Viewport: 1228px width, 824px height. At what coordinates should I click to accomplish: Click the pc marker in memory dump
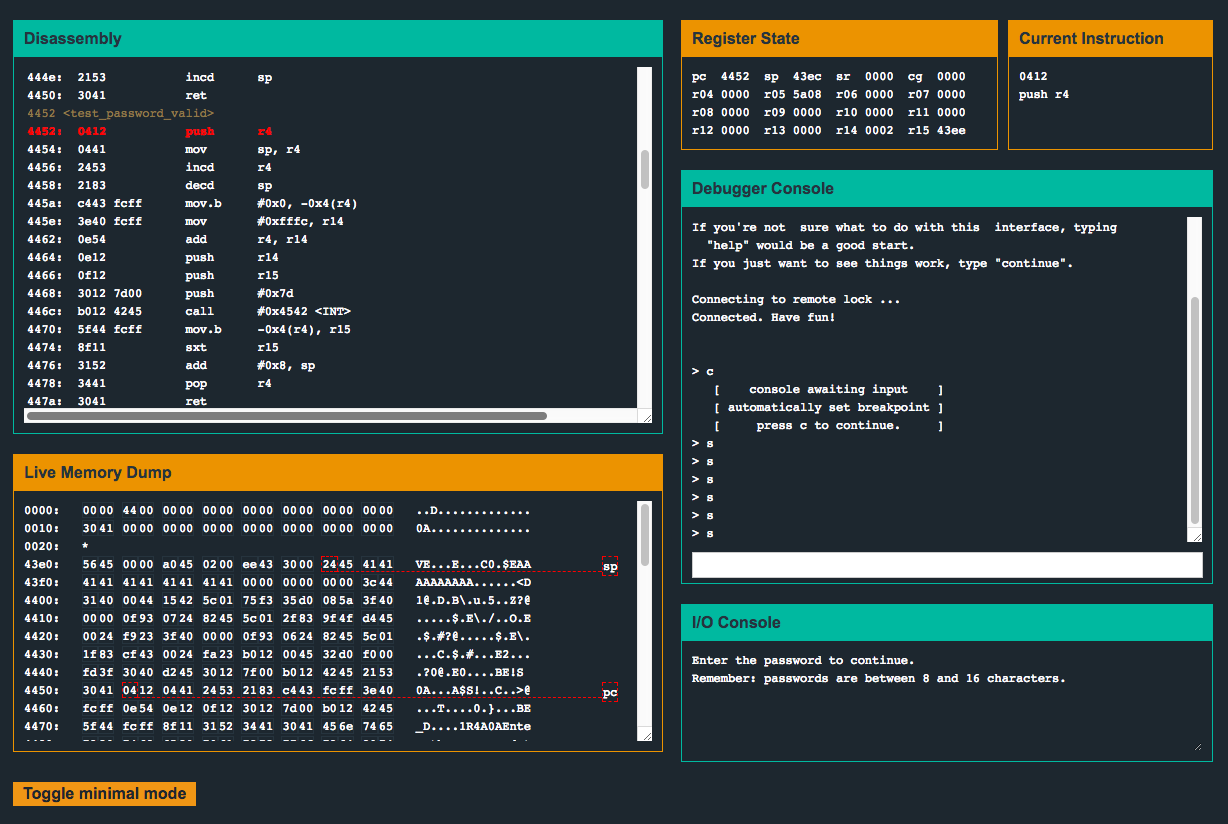click(x=610, y=692)
